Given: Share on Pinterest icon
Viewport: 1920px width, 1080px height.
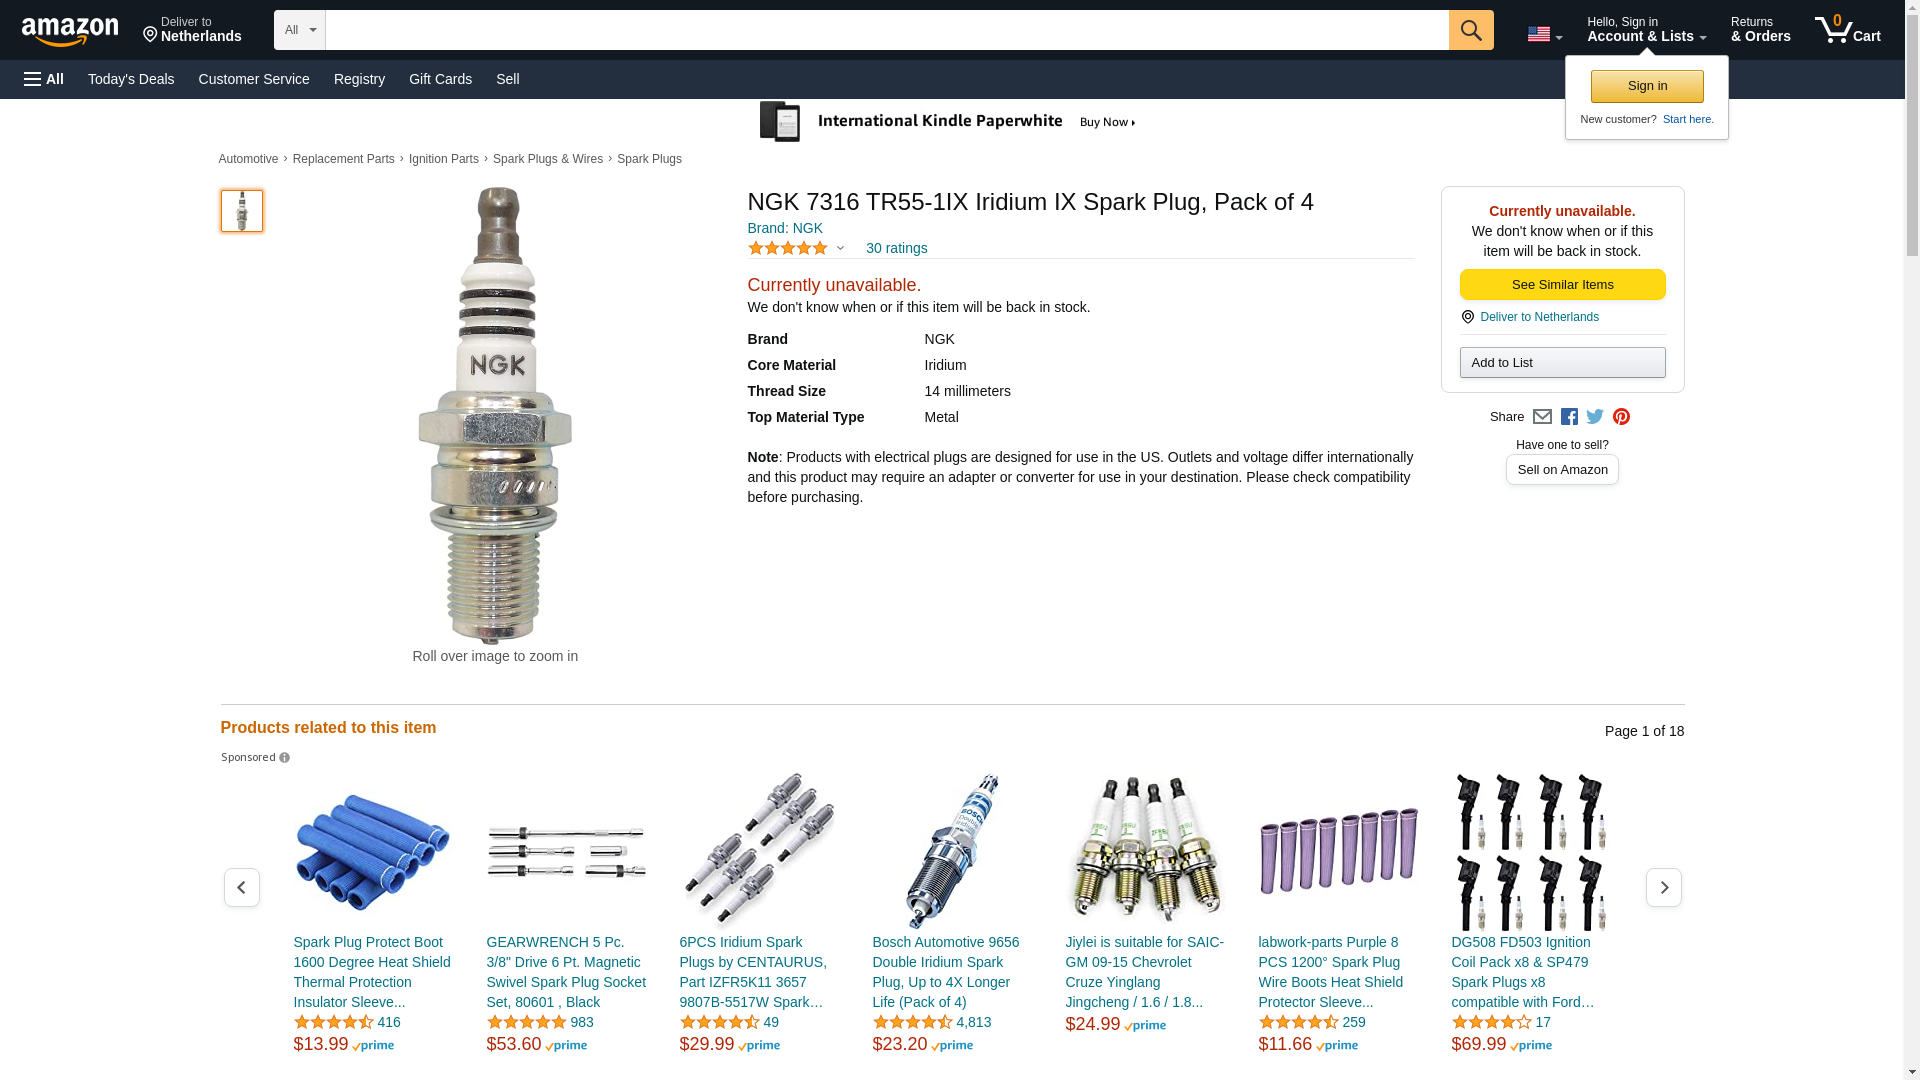Looking at the screenshot, I should point(1621,417).
